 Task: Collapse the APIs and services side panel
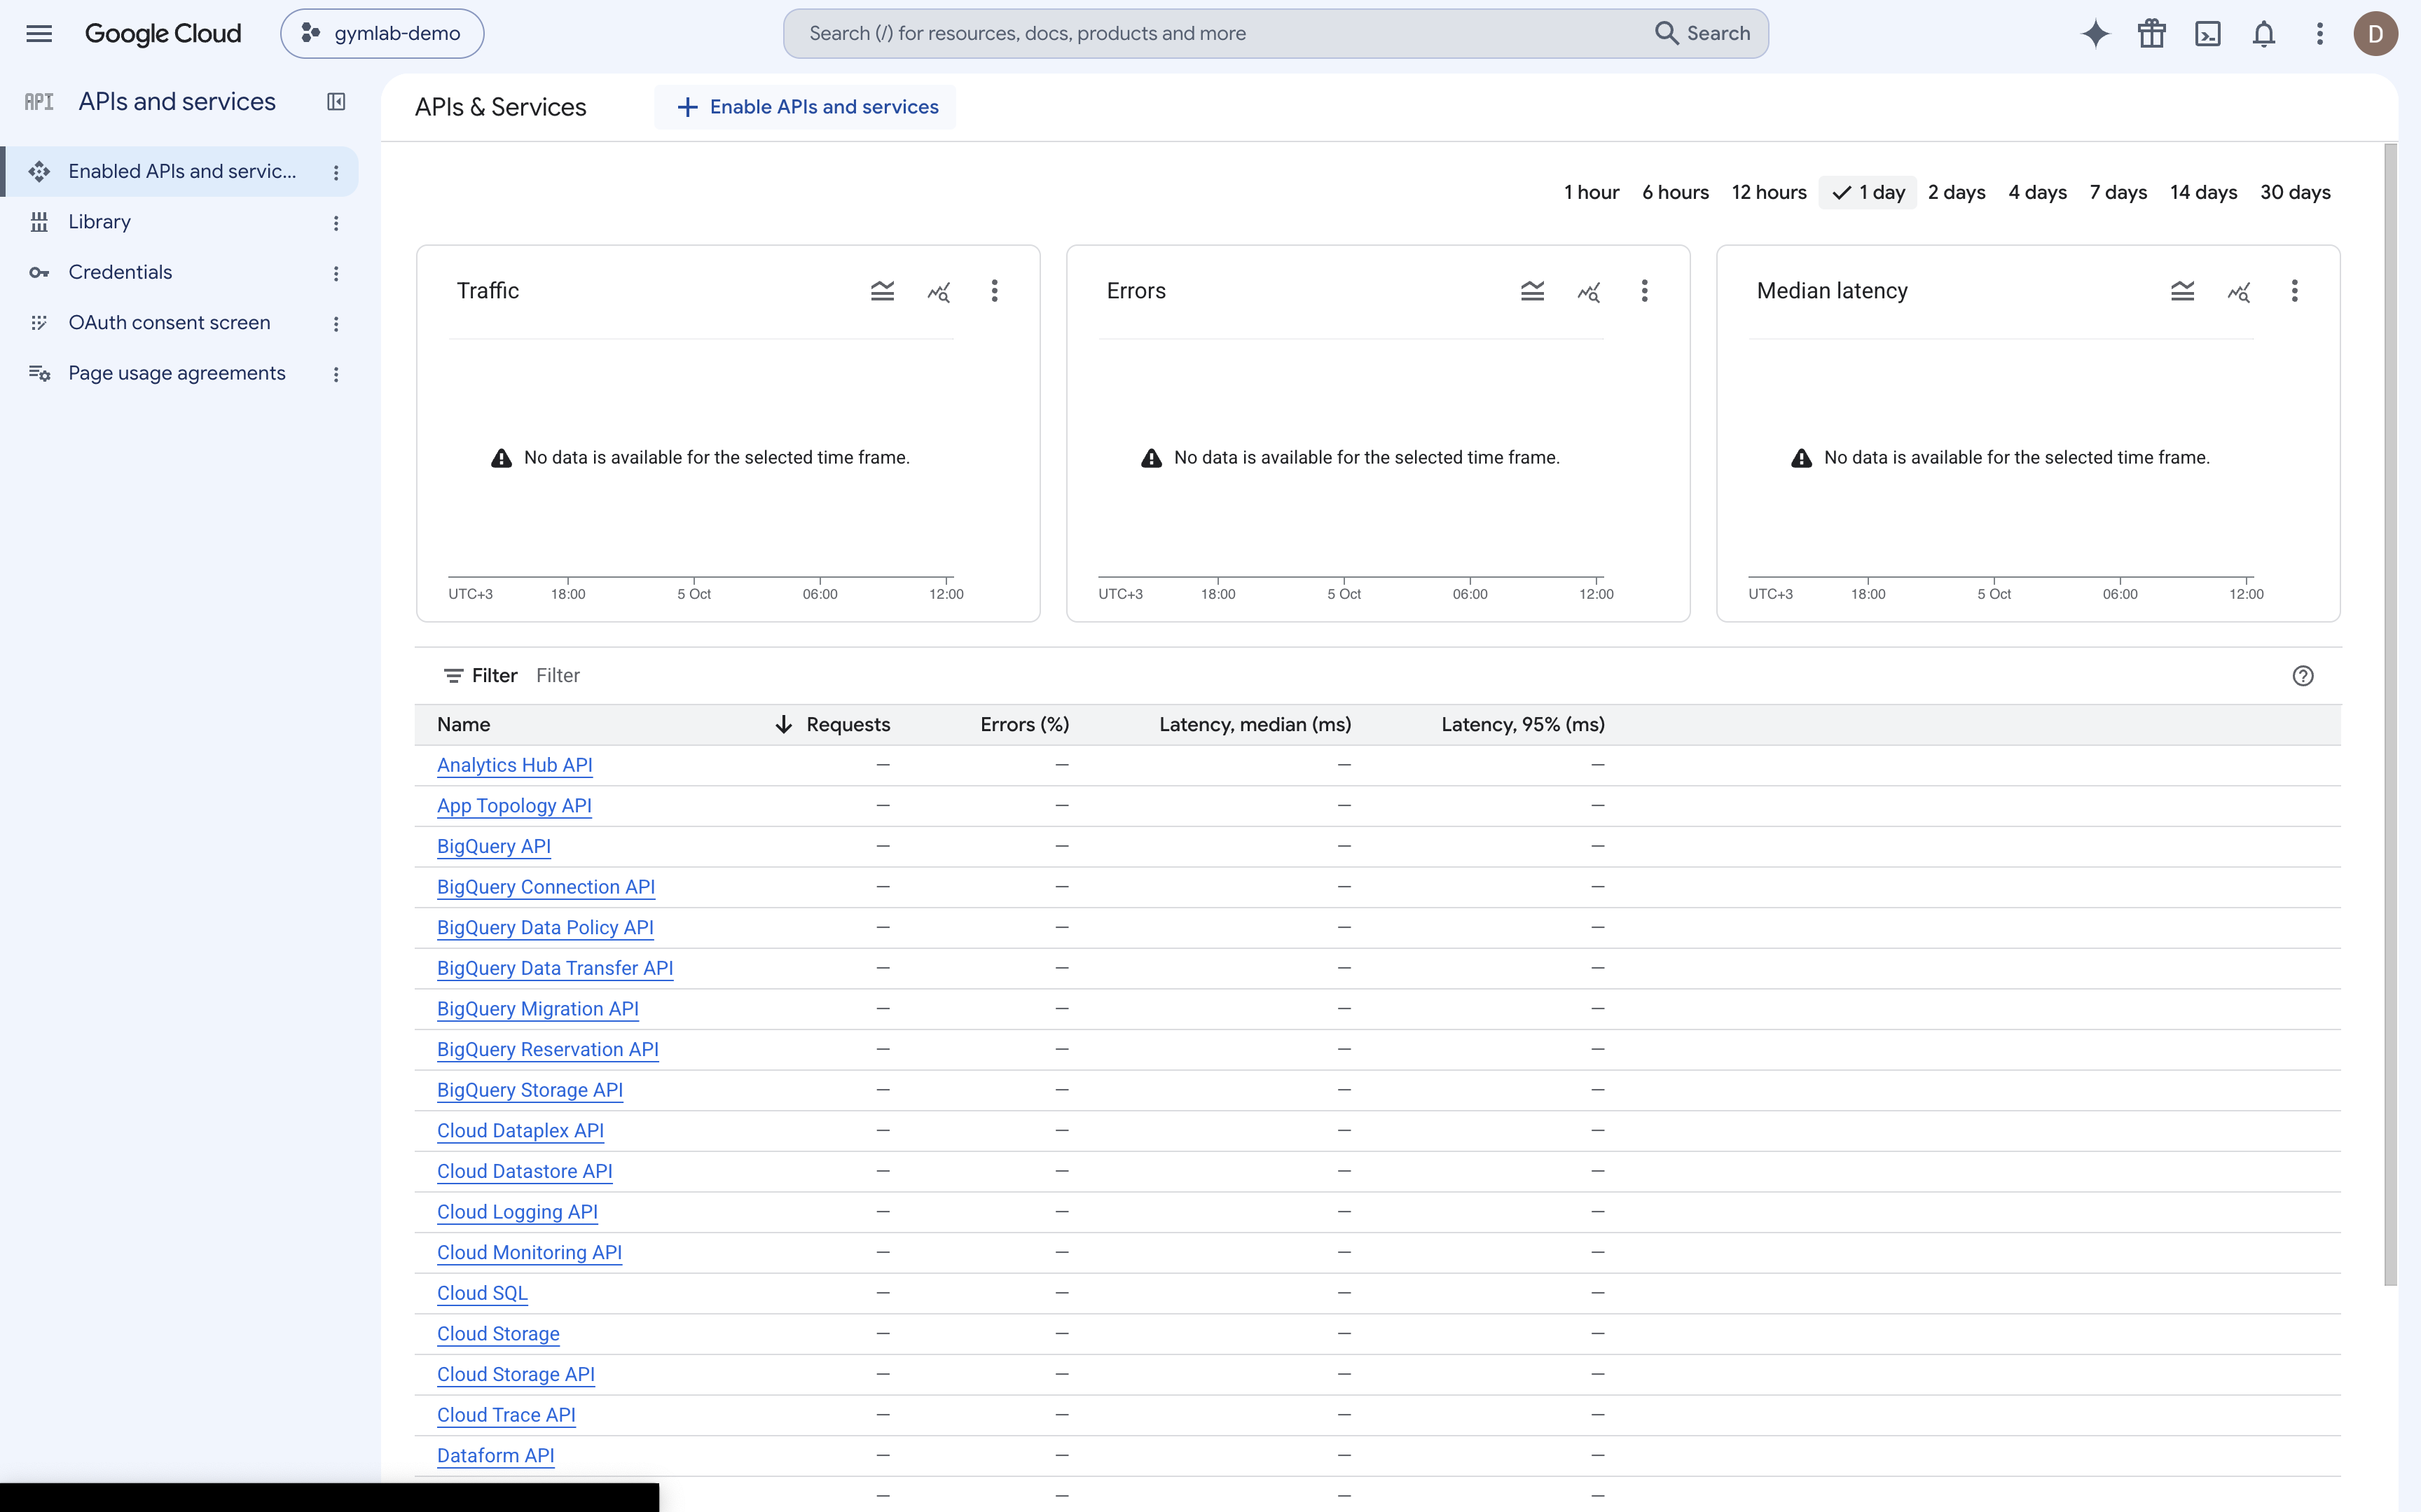tap(336, 101)
